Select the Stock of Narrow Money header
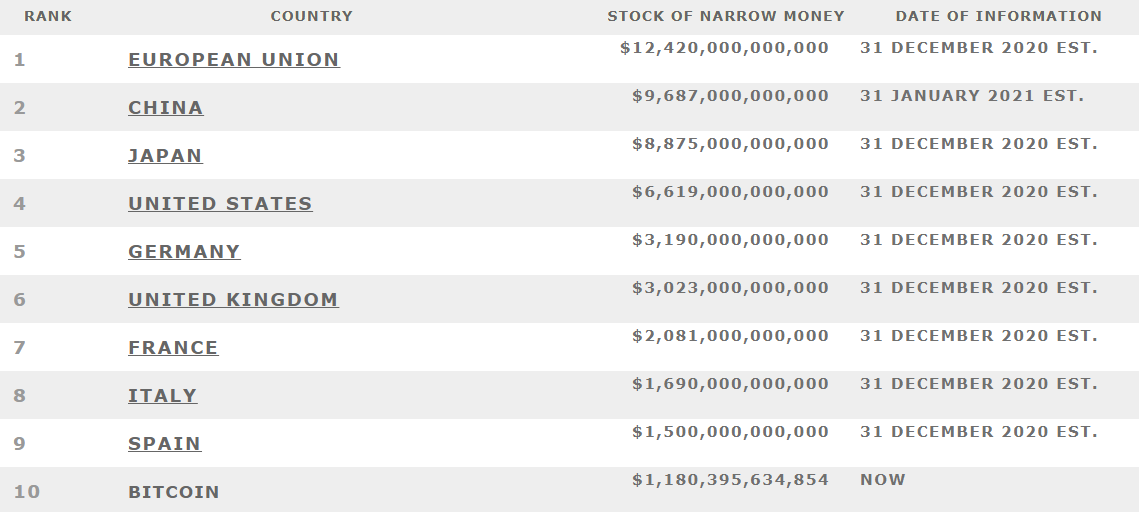The width and height of the screenshot is (1139, 512). click(x=726, y=16)
